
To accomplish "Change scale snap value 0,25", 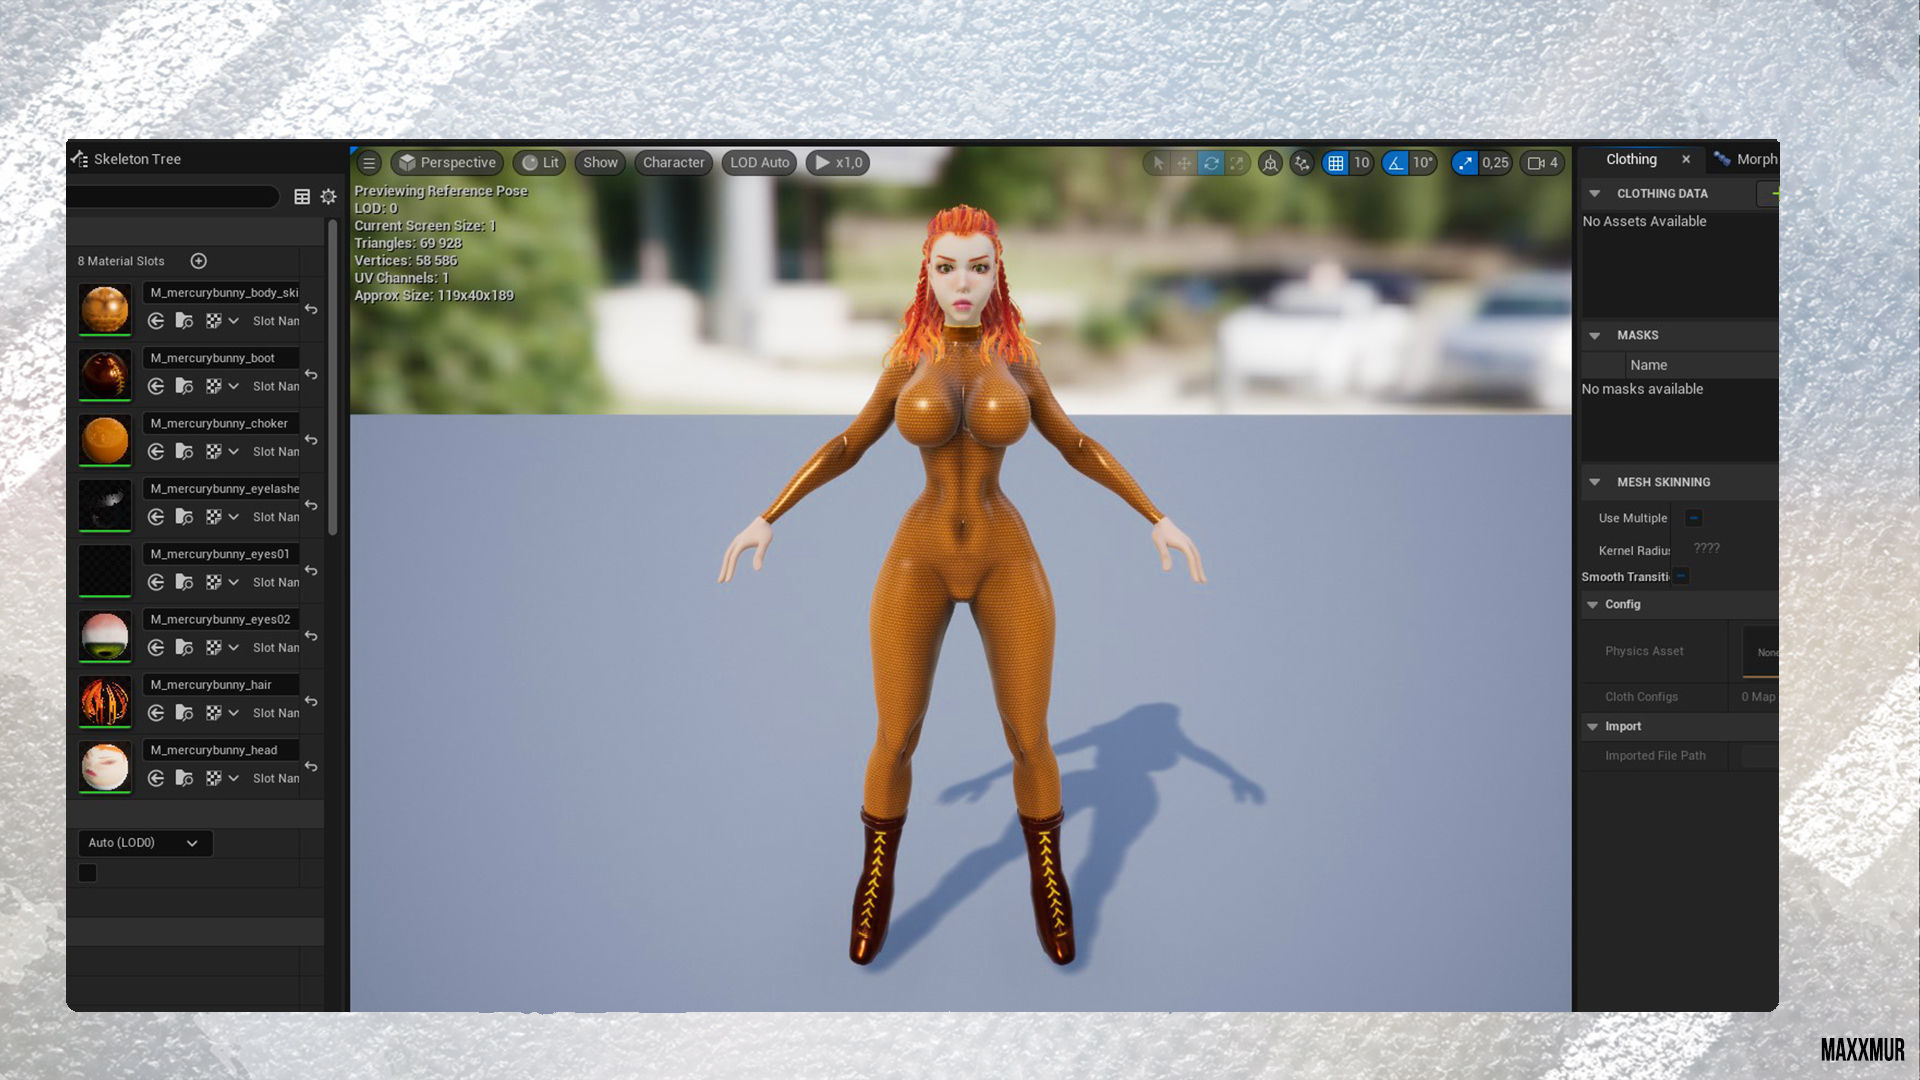I will tap(1495, 163).
